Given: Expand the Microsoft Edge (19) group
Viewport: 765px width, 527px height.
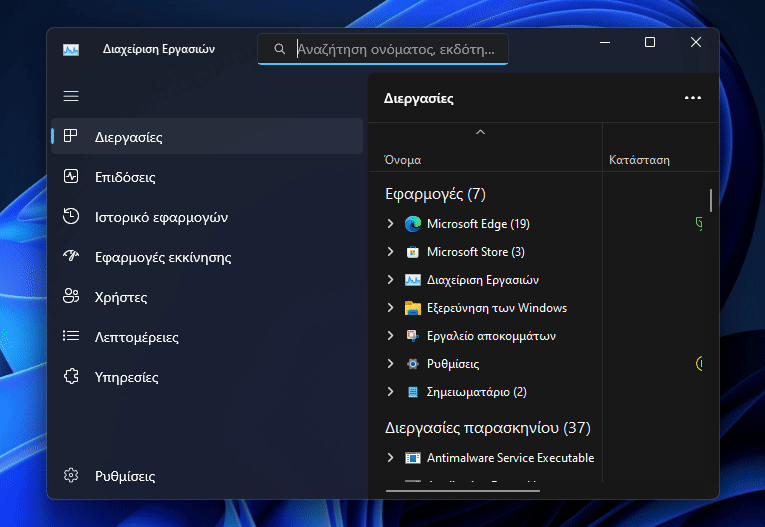Looking at the screenshot, I should tap(390, 223).
